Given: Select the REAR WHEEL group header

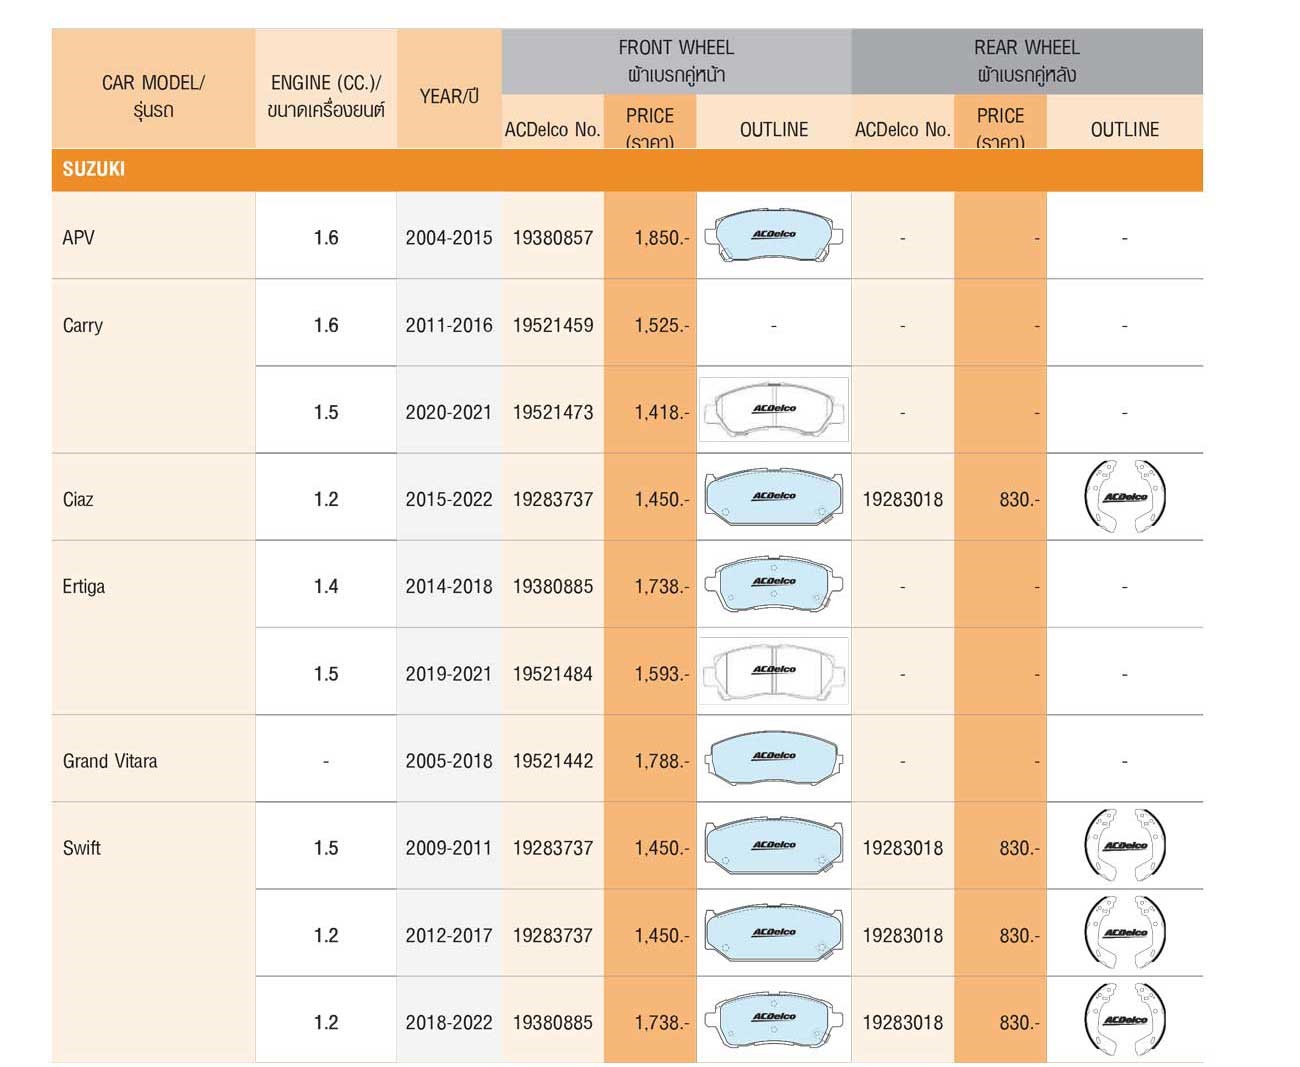Looking at the screenshot, I should tap(1027, 61).
